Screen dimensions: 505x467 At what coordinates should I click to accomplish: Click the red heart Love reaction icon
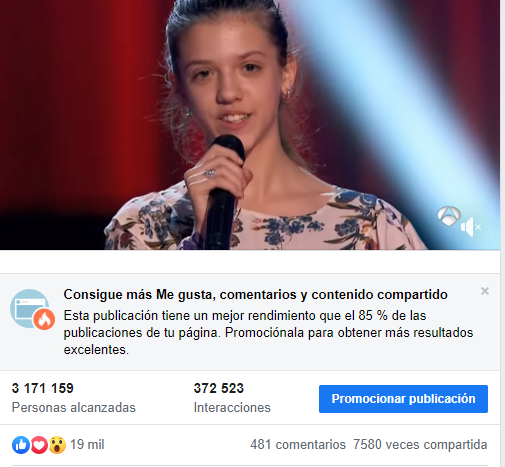(39, 445)
